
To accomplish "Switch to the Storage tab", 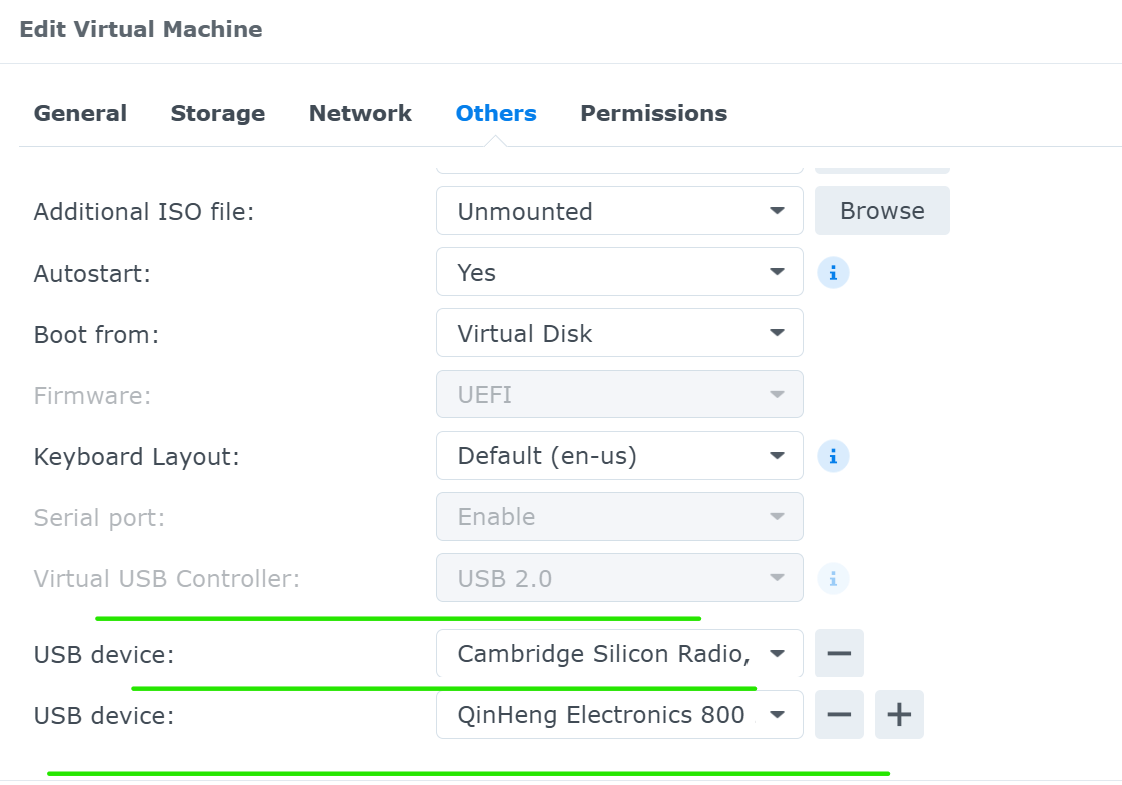I will tap(218, 113).
